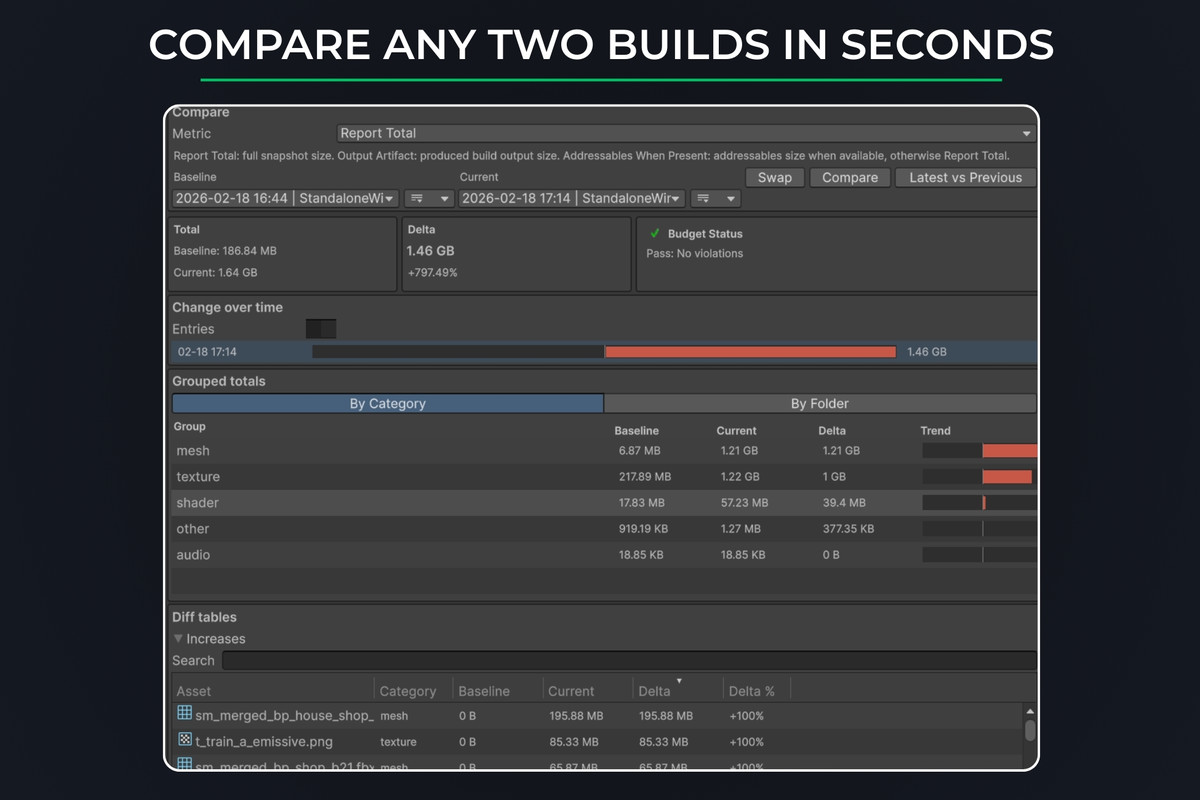The height and width of the screenshot is (800, 1200).
Task: Select the sm_merged_bp_house_shop_ asset row
Action: click(597, 715)
